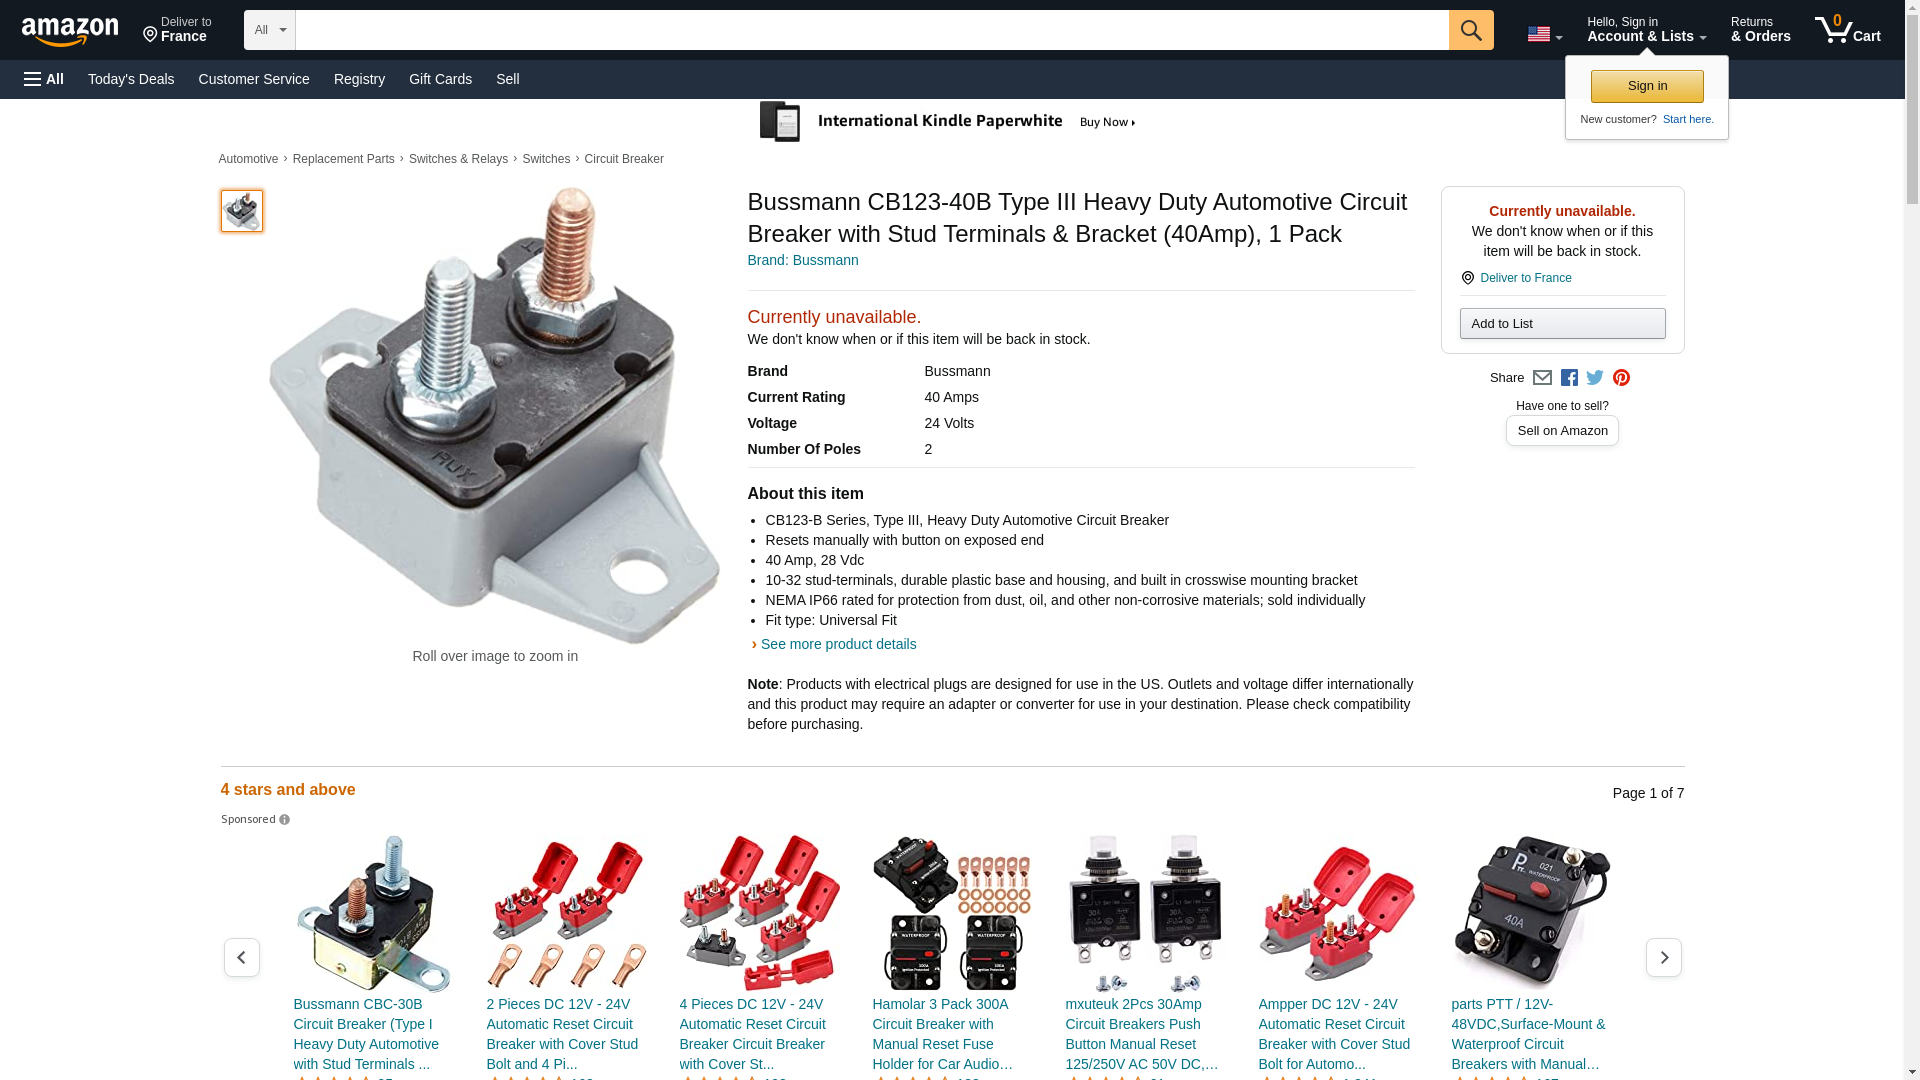
Task: Share via email envelope icon
Action: pos(1542,378)
